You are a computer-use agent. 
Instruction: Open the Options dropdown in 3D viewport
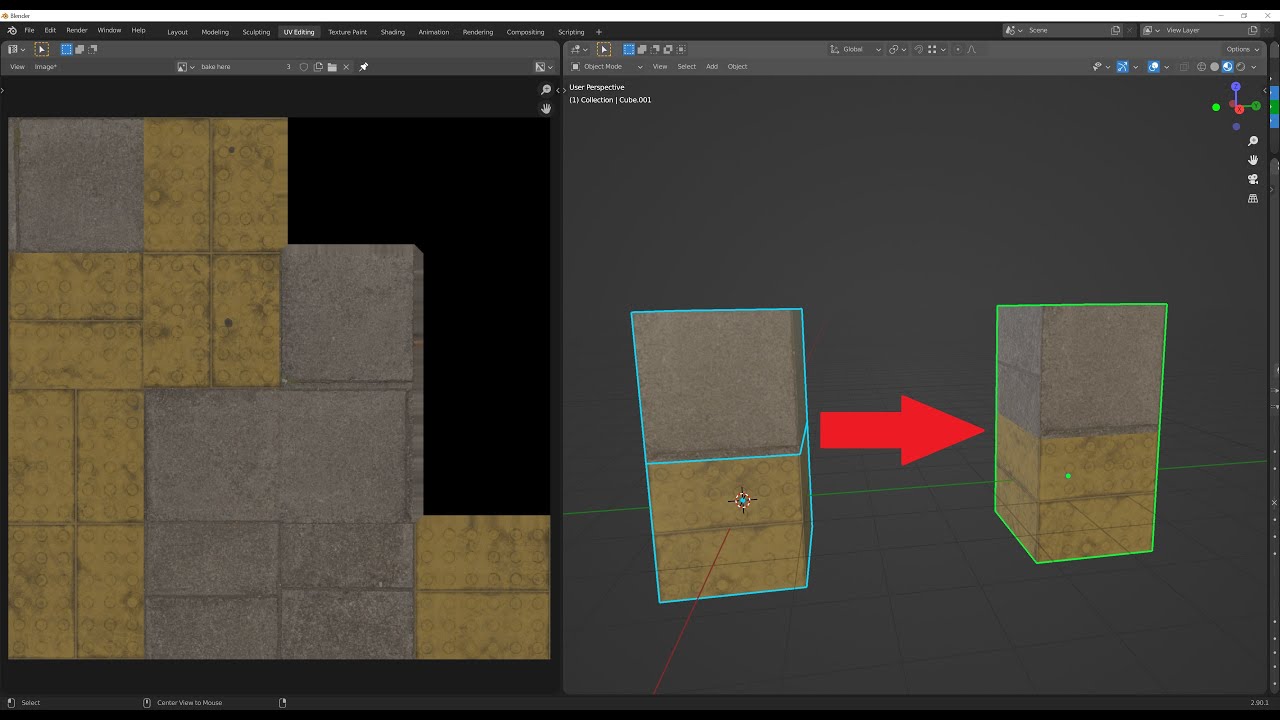click(x=1241, y=49)
